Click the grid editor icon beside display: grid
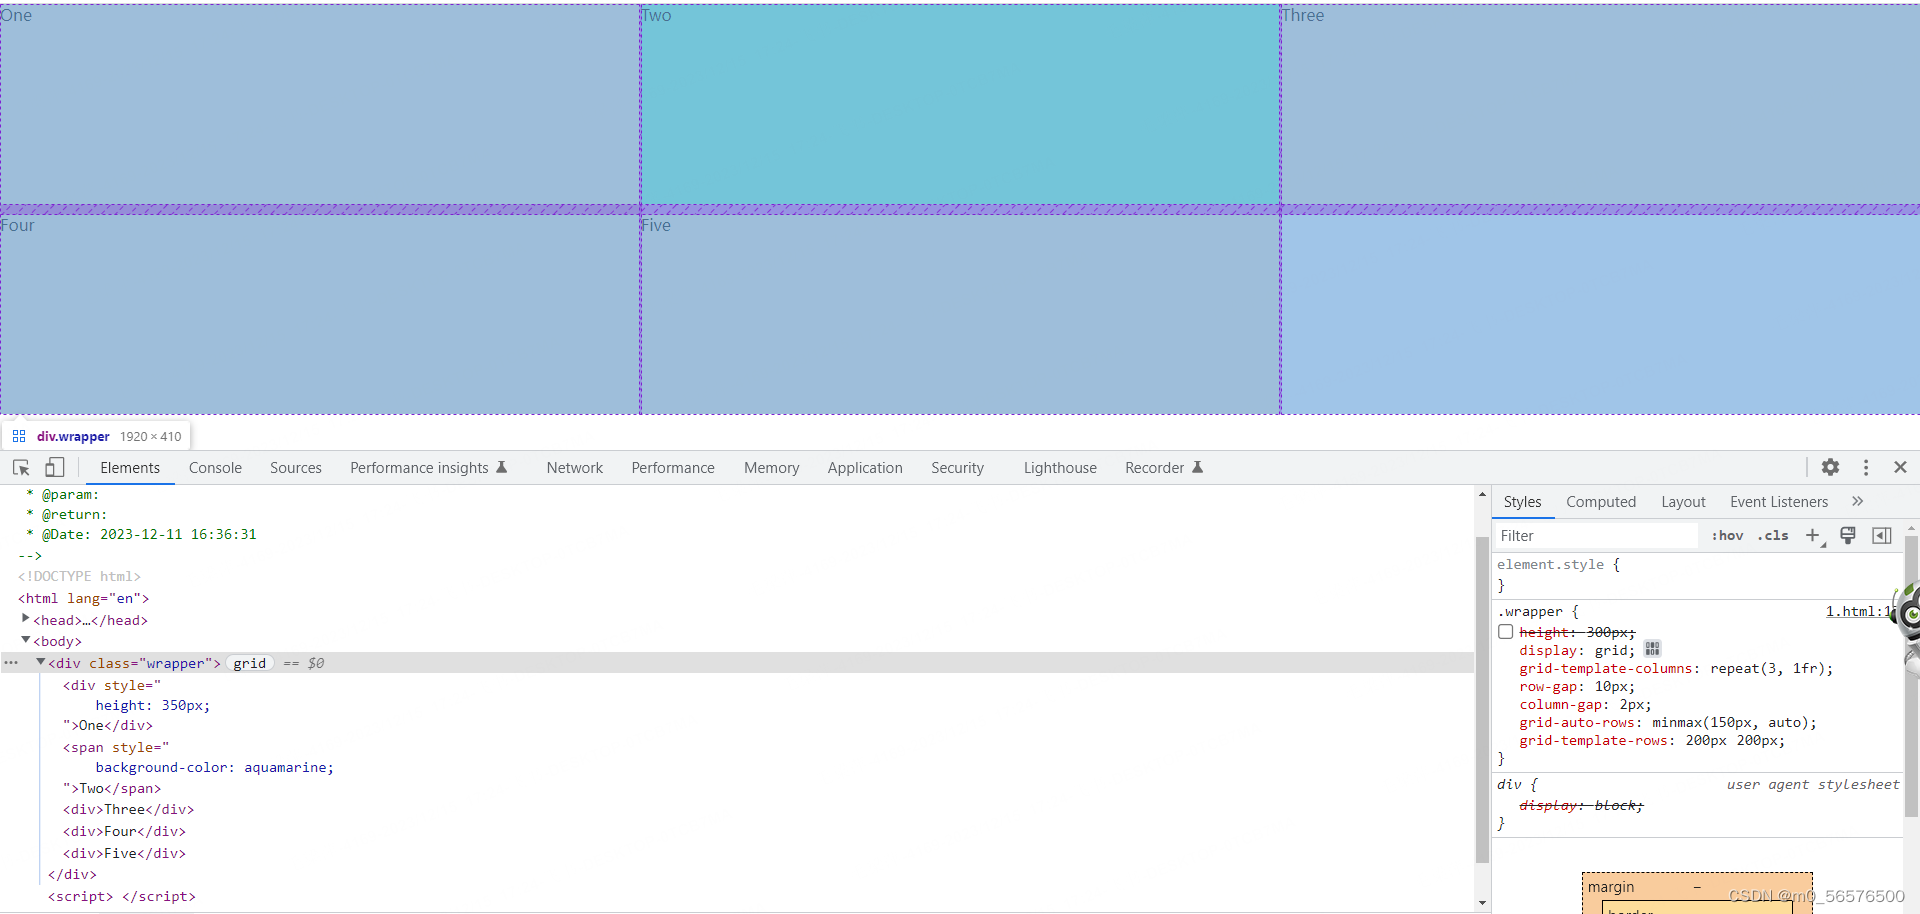The image size is (1920, 914). pyautogui.click(x=1652, y=649)
